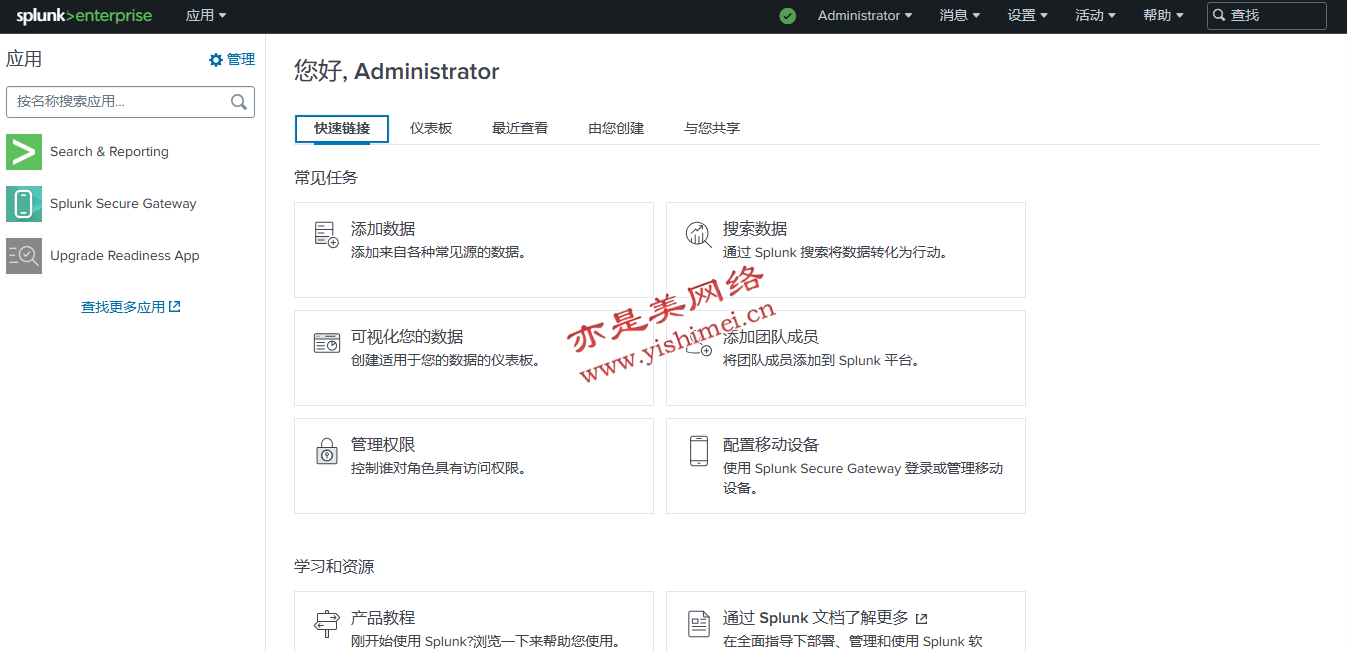
Task: Open the Search & Reporting app icon
Action: [24, 152]
